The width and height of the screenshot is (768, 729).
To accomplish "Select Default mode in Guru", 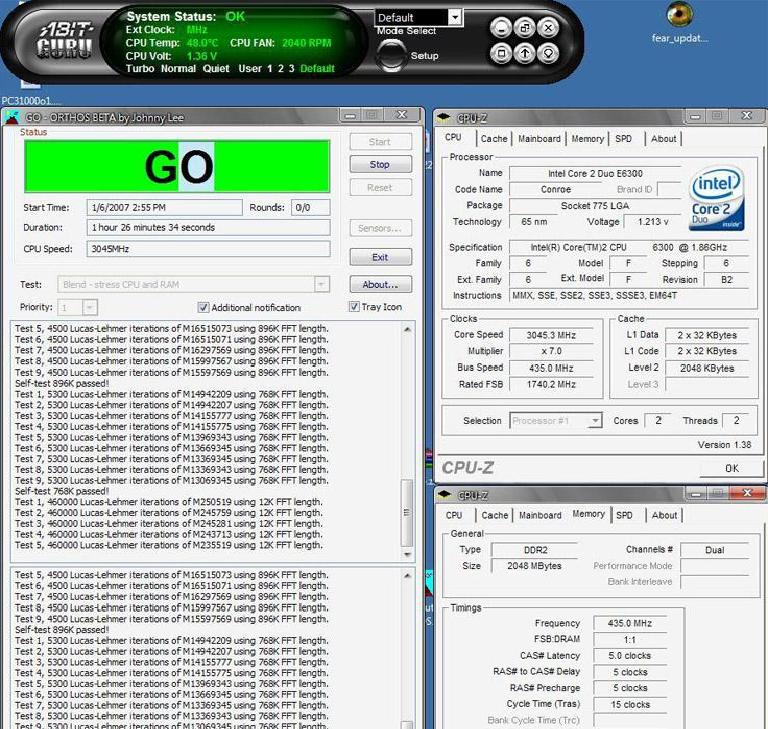I will (317, 69).
